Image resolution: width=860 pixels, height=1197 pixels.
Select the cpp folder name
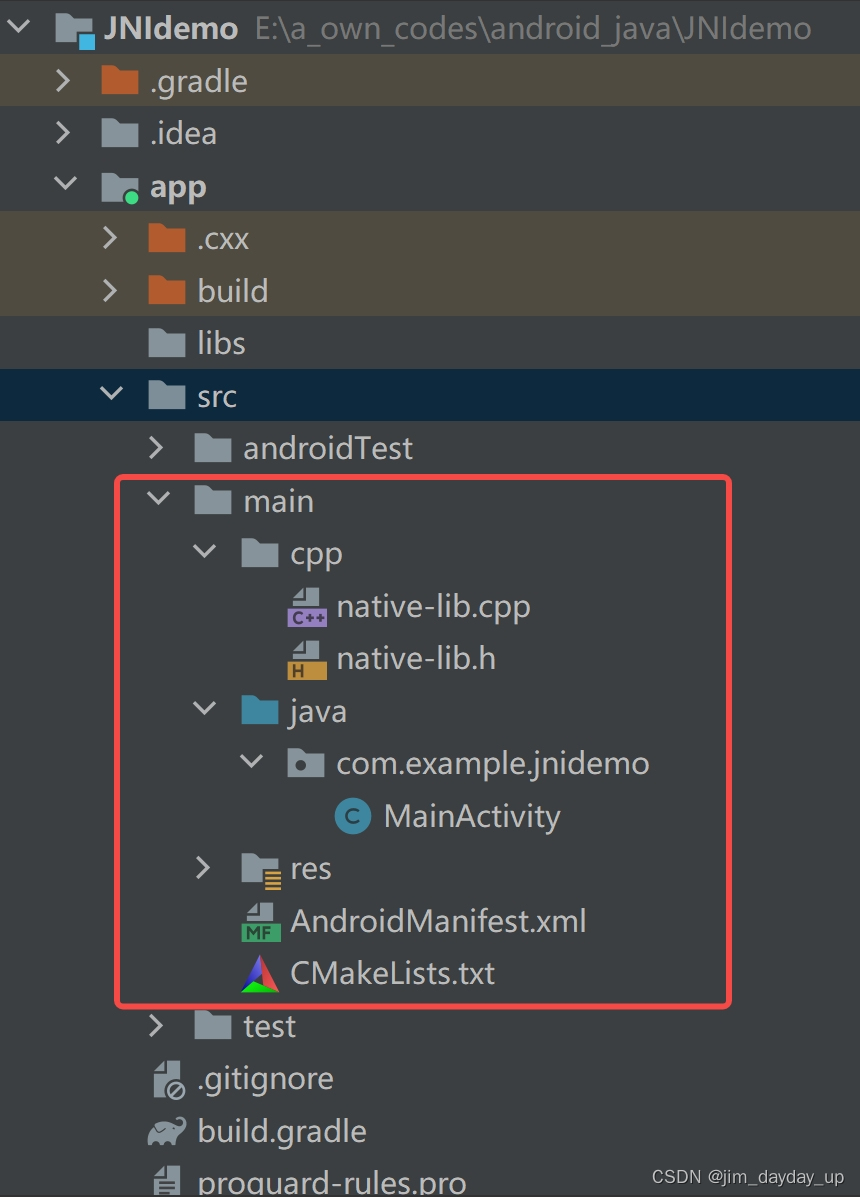click(316, 557)
